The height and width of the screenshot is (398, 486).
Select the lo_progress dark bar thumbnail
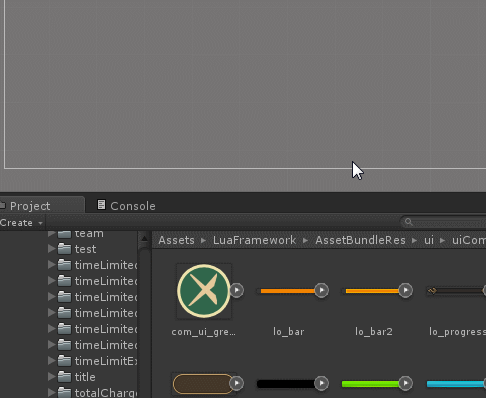pyautogui.click(x=456, y=291)
